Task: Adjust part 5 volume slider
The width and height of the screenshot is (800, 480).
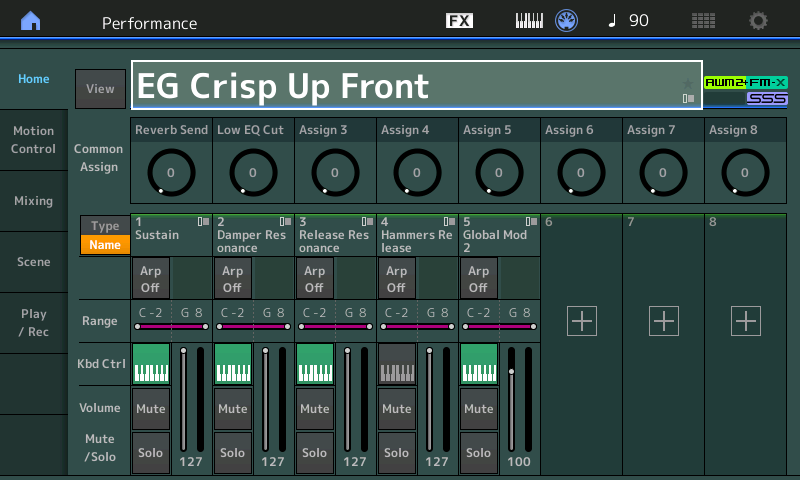Action: click(x=511, y=399)
